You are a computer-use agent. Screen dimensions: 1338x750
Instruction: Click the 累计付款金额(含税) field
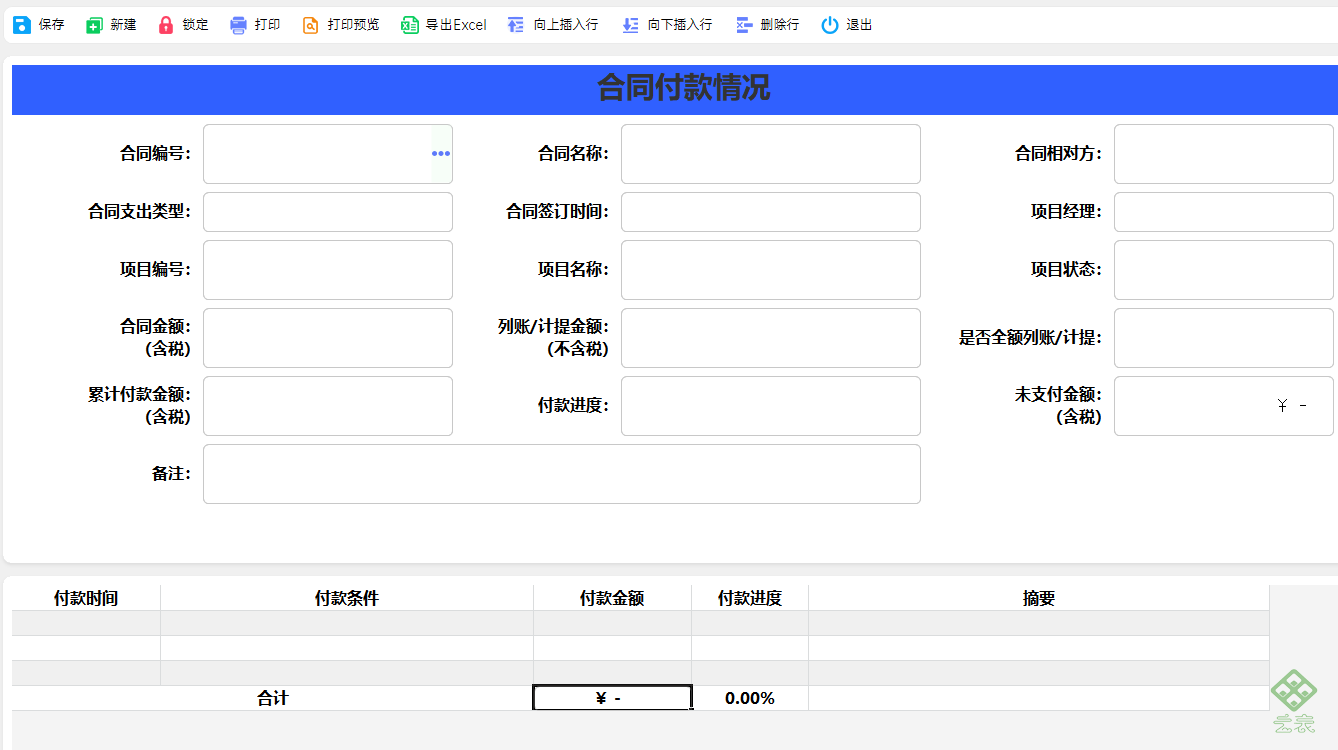tap(328, 406)
